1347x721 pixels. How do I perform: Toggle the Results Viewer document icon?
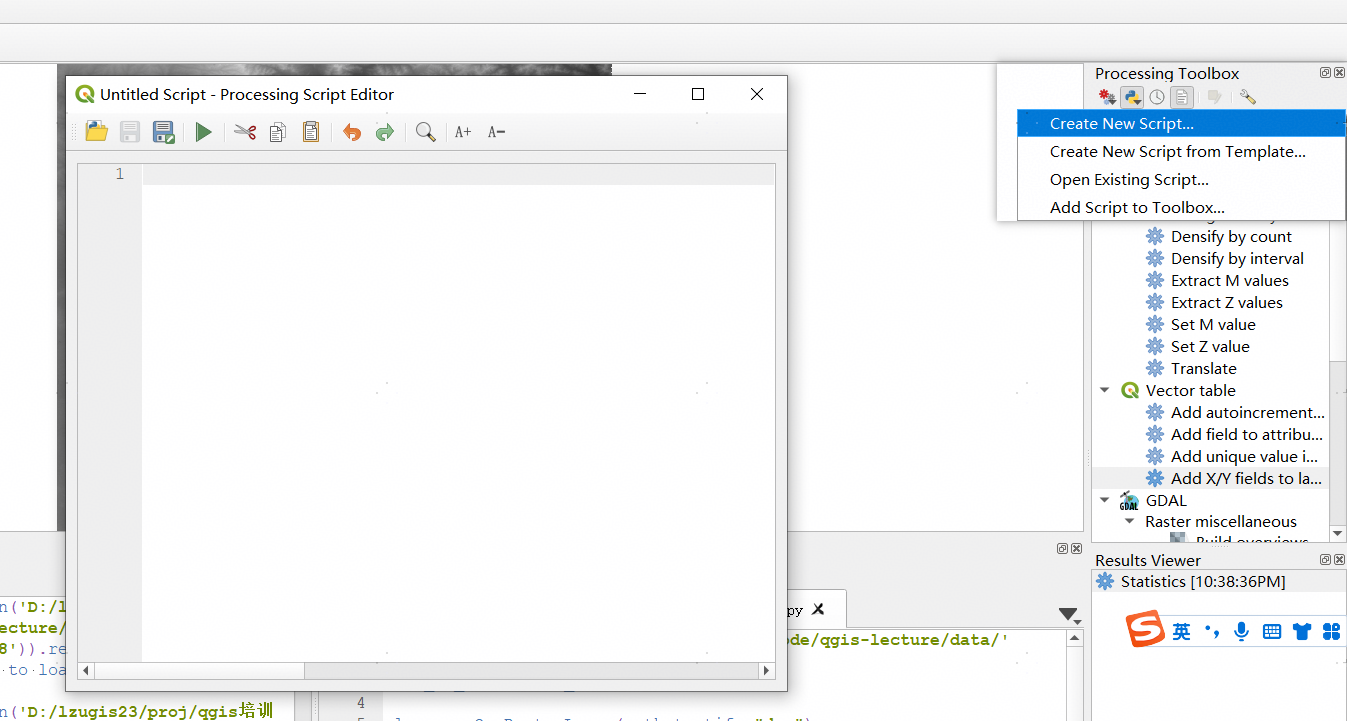pos(1182,97)
